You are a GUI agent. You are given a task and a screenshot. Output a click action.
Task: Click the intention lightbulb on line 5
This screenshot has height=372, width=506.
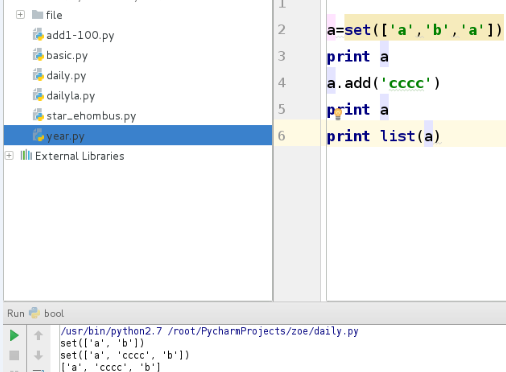pos(338,114)
